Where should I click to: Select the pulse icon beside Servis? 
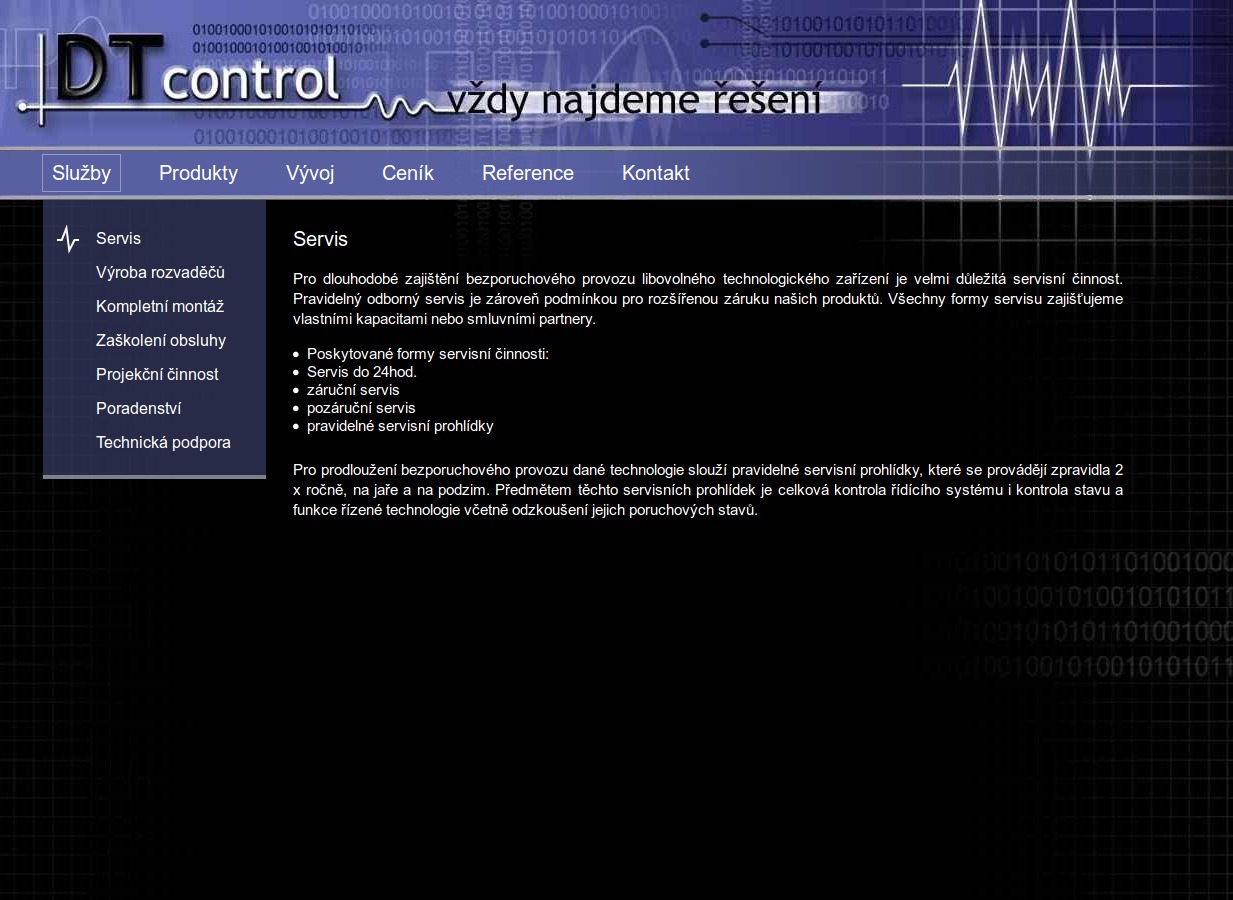coord(68,239)
